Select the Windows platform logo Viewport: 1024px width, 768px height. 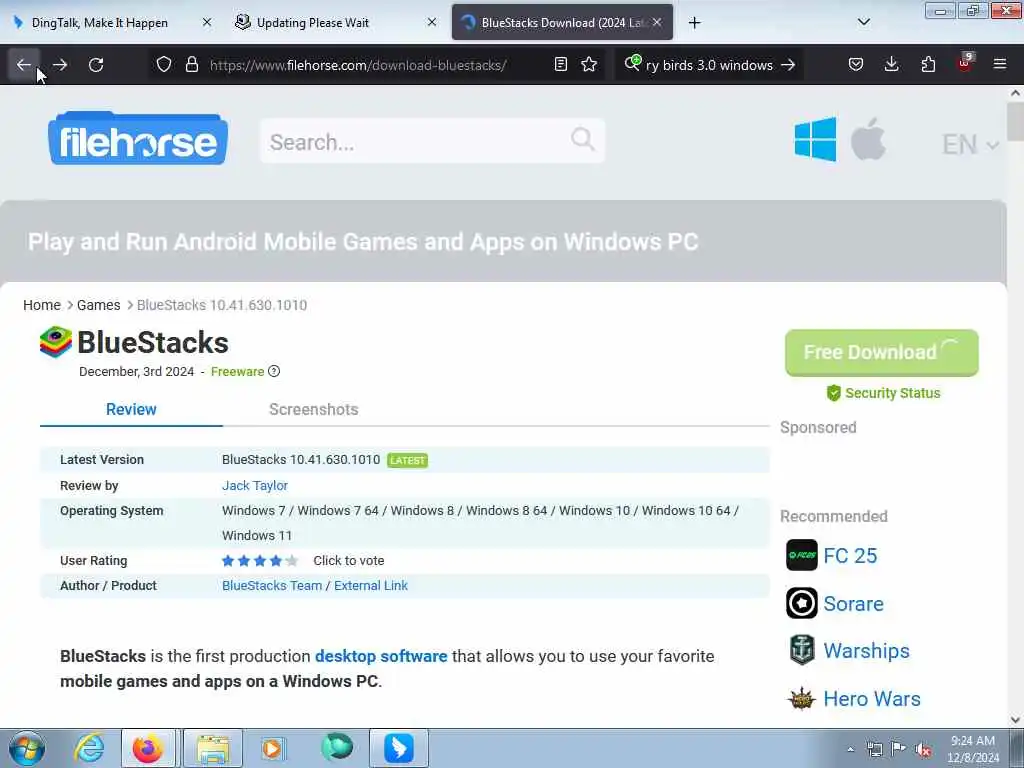(815, 139)
